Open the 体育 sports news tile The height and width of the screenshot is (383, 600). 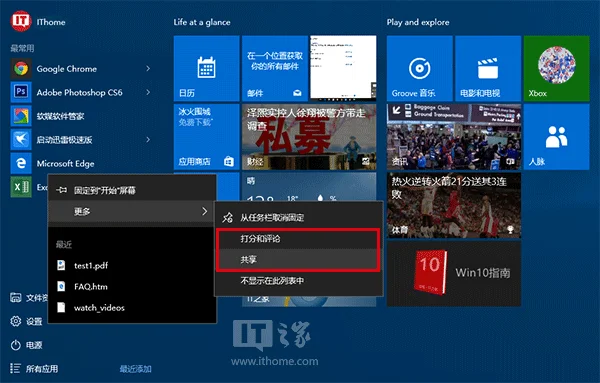point(454,205)
